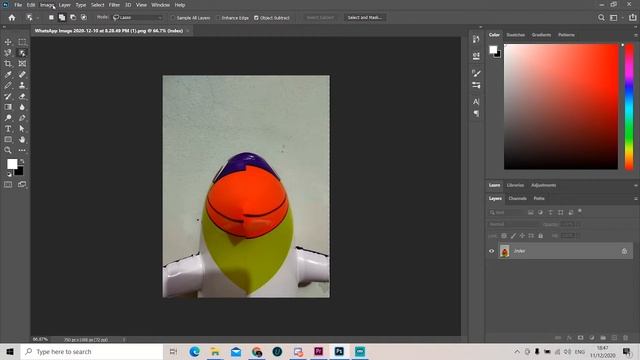Viewport: 640px width, 360px height.
Task: Switch to the Adjustments tab
Action: pos(543,185)
